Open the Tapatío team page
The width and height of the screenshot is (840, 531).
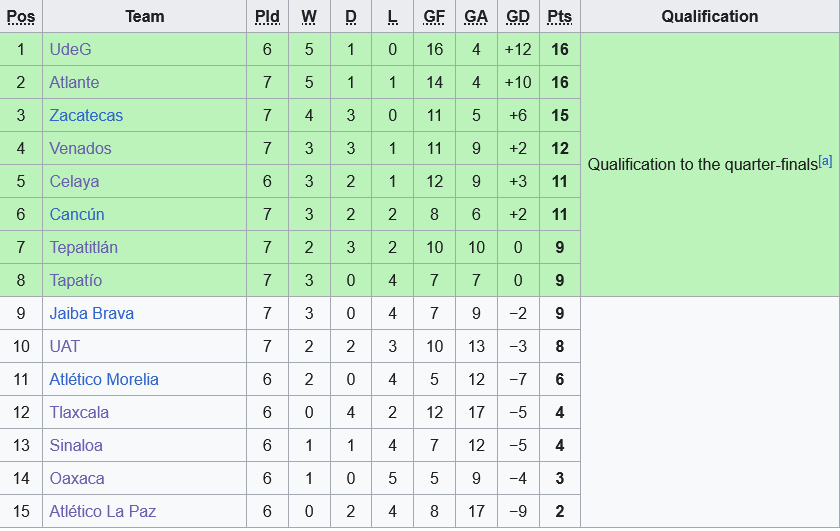[75, 280]
